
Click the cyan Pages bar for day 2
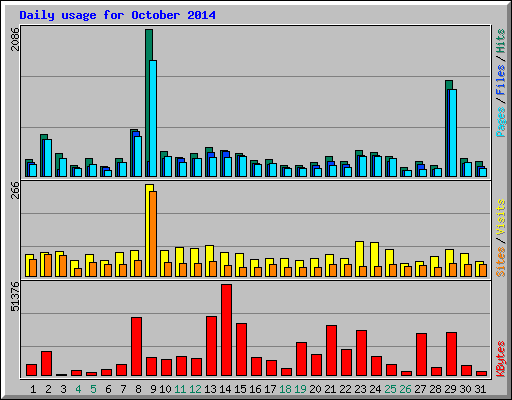coord(48,158)
